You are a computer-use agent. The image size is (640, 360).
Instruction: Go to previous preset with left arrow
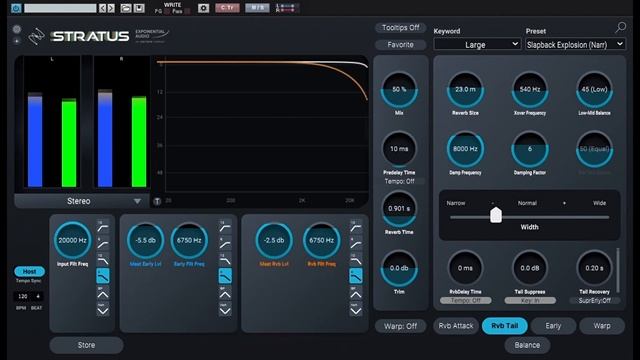click(x=102, y=8)
